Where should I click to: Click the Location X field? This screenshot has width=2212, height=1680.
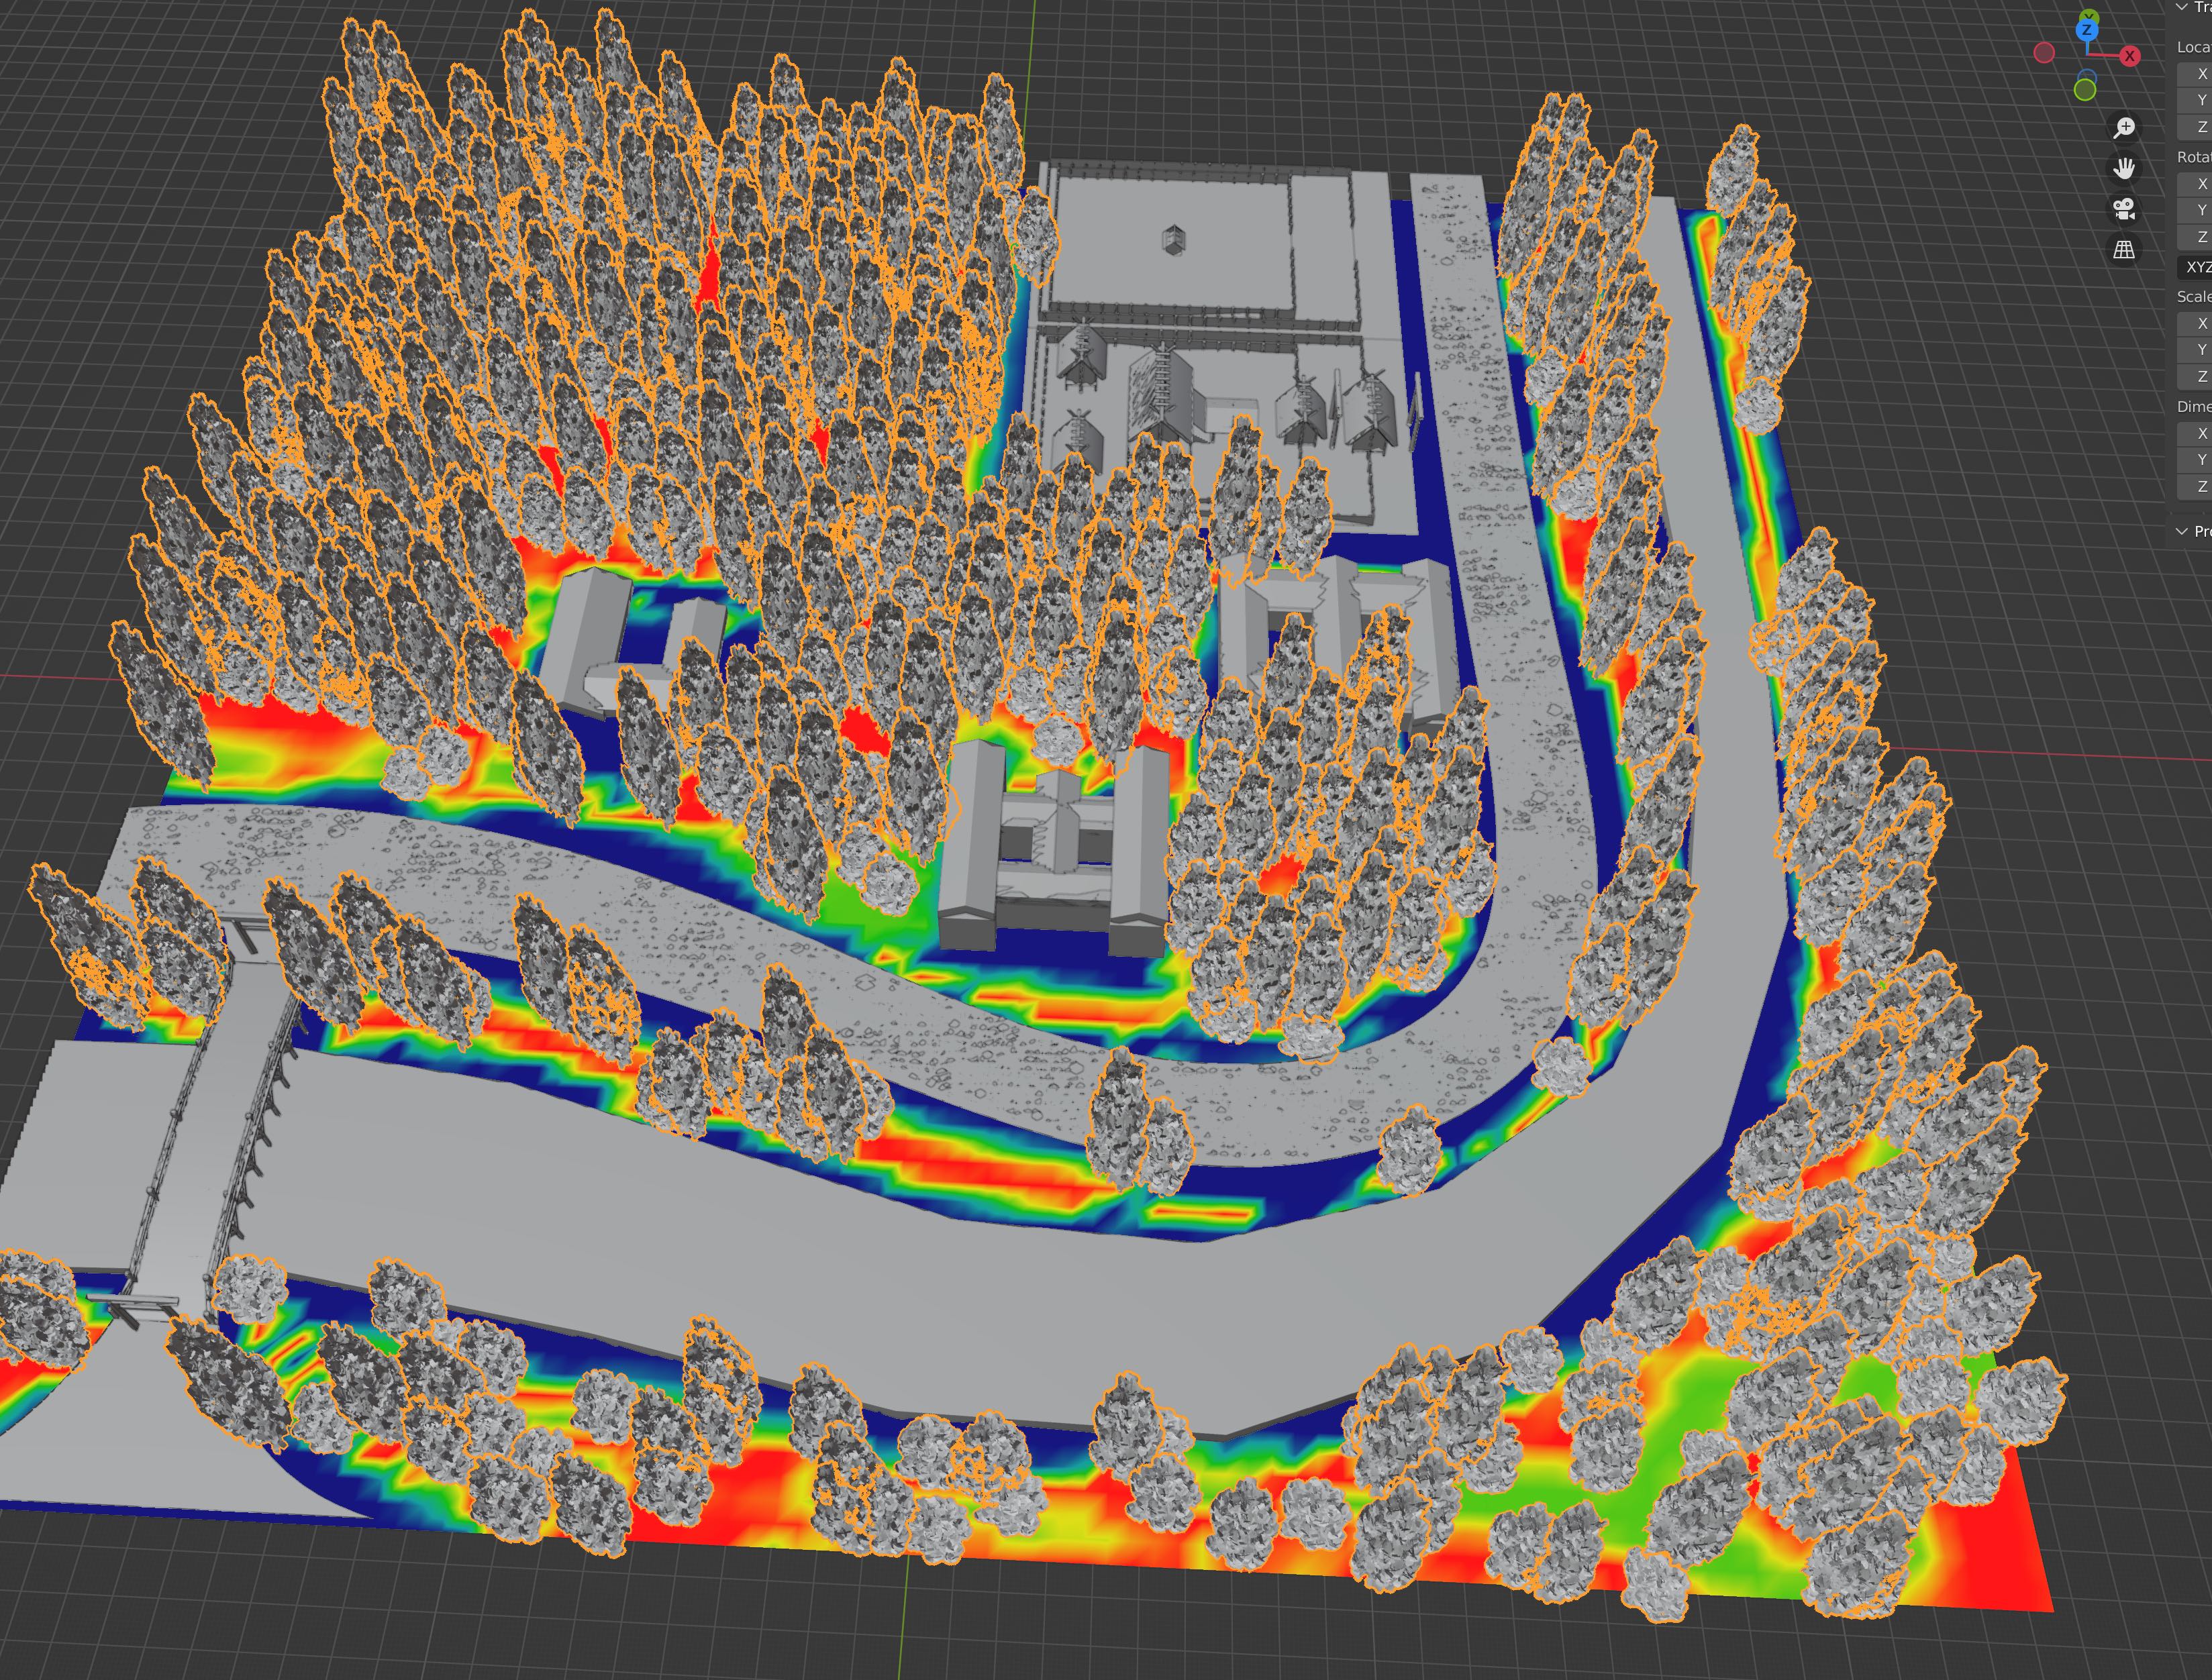tap(2195, 74)
